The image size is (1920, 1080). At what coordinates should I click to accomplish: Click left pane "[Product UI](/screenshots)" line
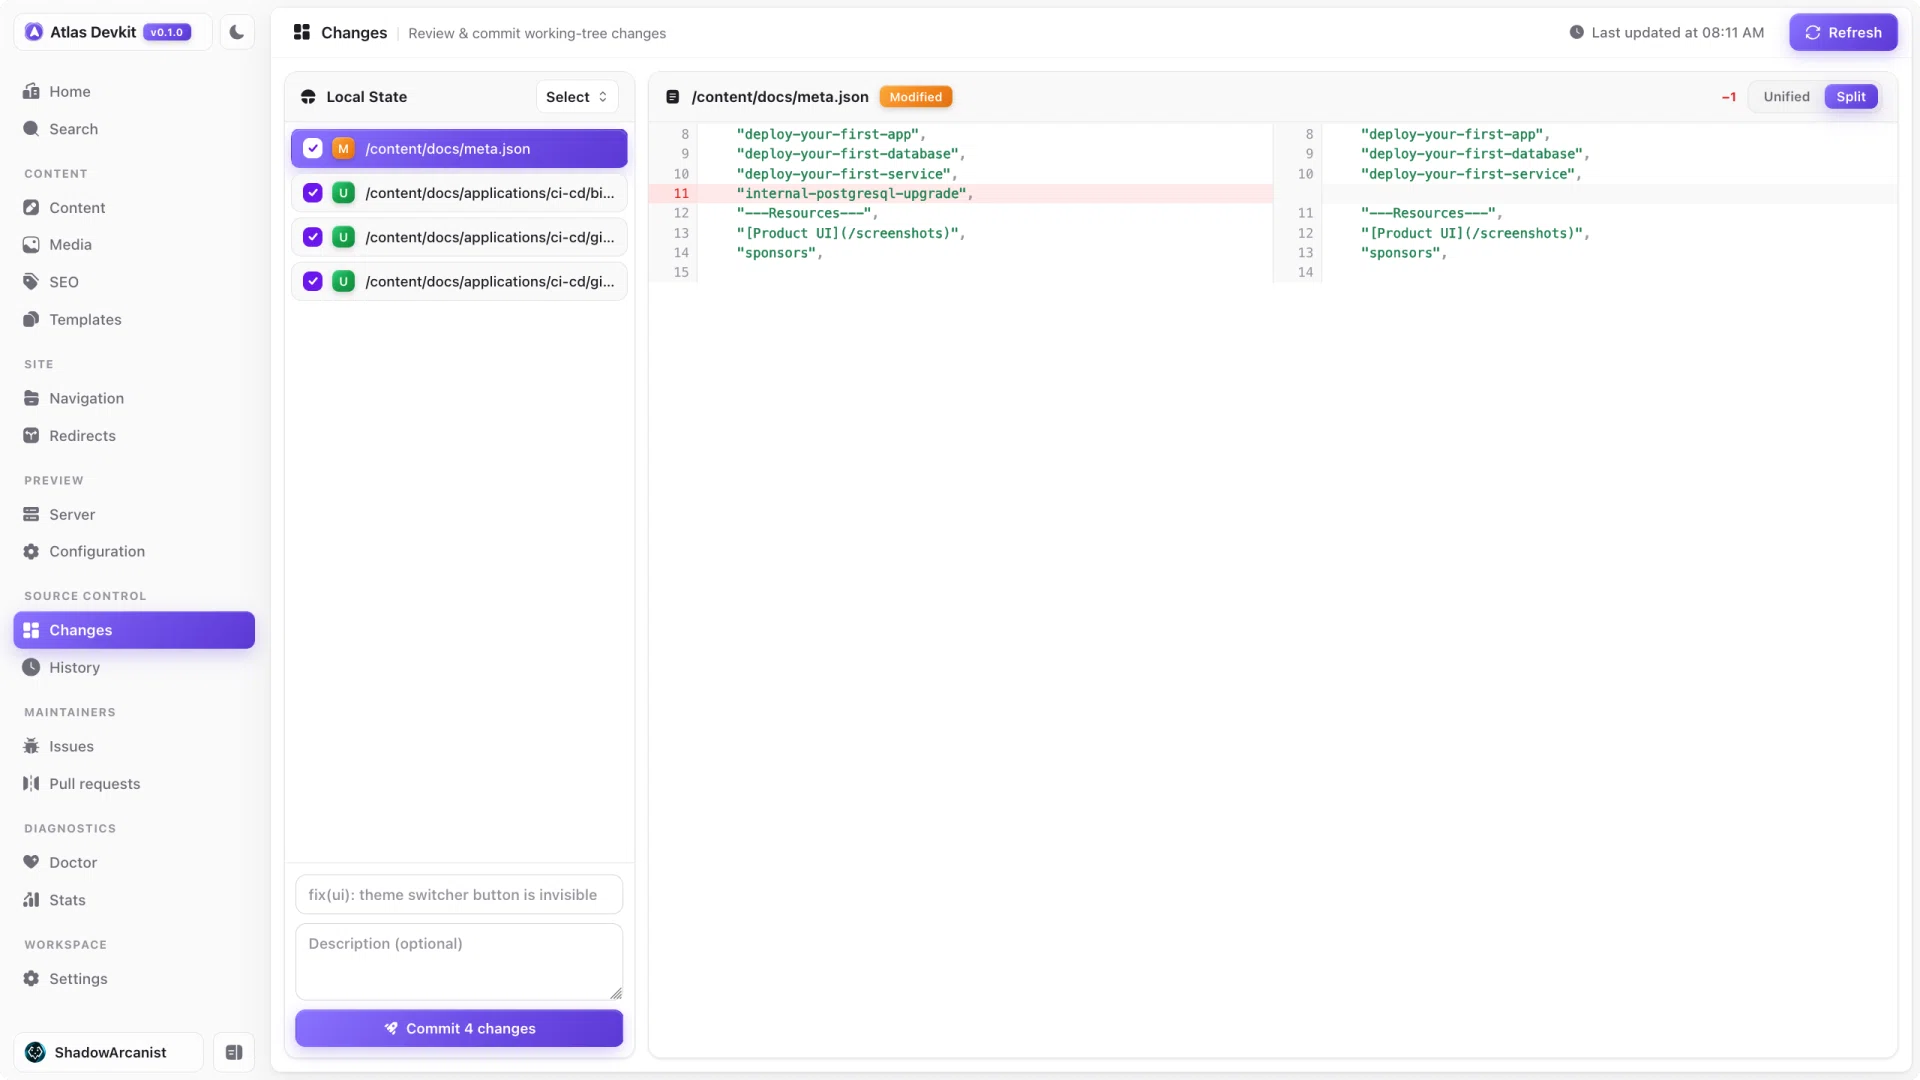pyautogui.click(x=851, y=233)
